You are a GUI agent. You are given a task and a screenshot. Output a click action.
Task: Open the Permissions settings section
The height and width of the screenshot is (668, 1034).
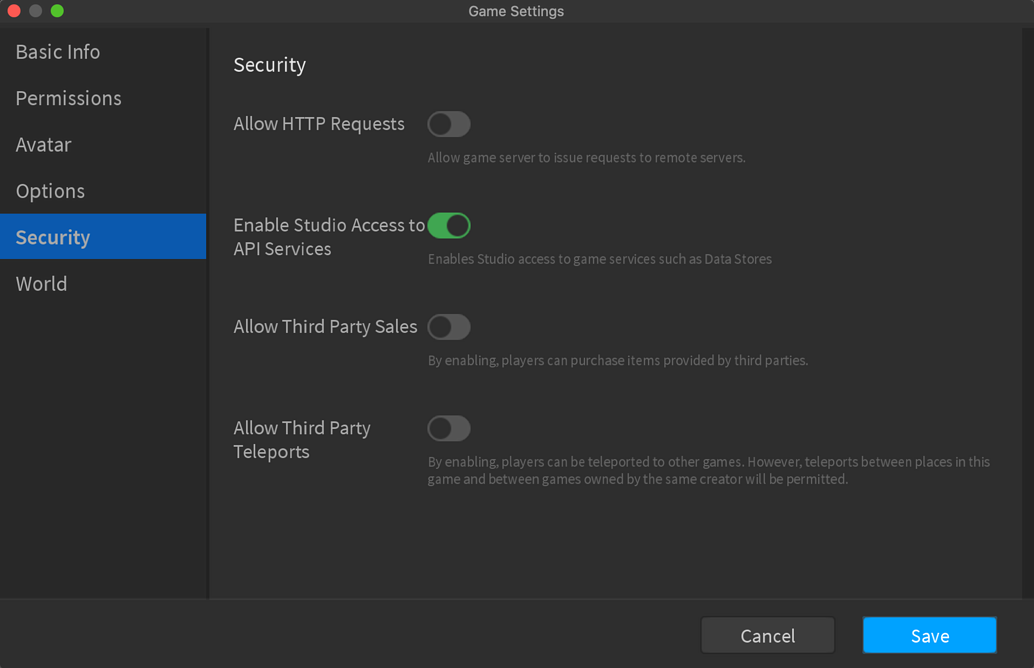click(x=68, y=98)
